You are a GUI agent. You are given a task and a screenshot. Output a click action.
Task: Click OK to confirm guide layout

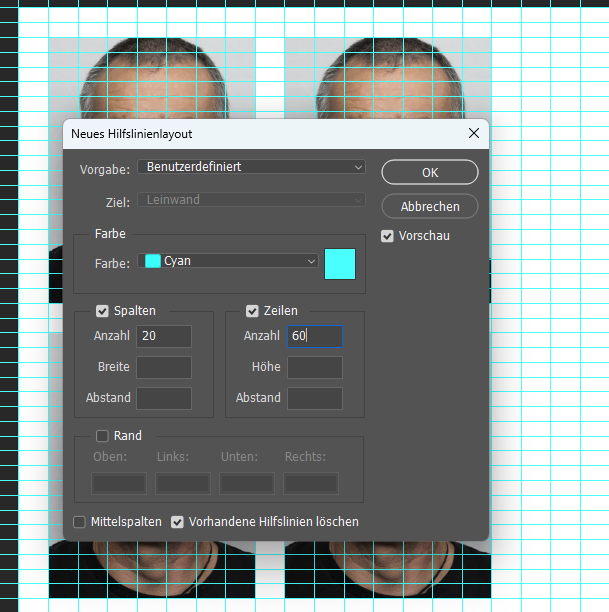click(x=430, y=172)
